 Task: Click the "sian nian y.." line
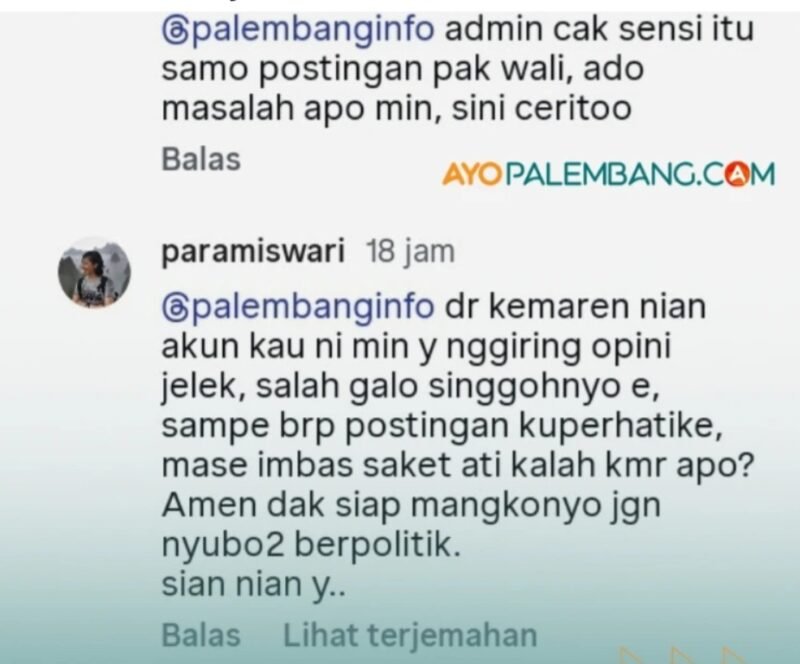tap(254, 584)
